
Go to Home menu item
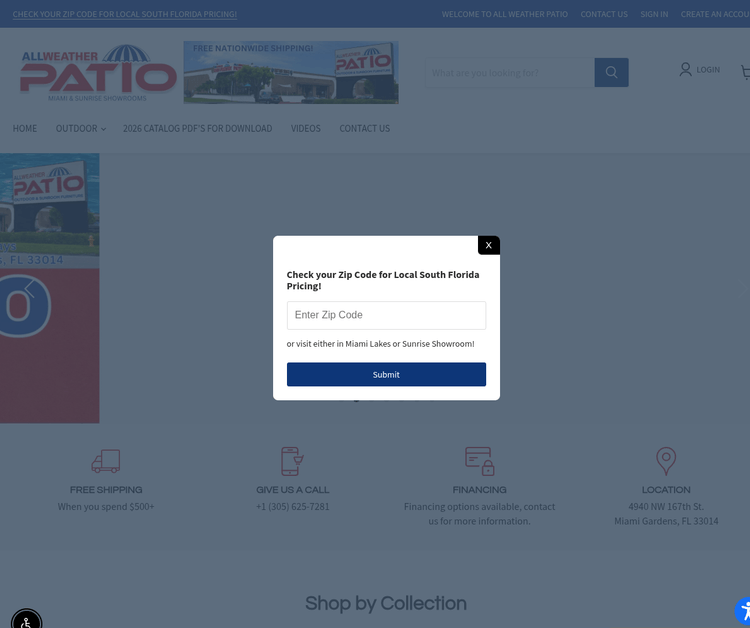coord(25,128)
